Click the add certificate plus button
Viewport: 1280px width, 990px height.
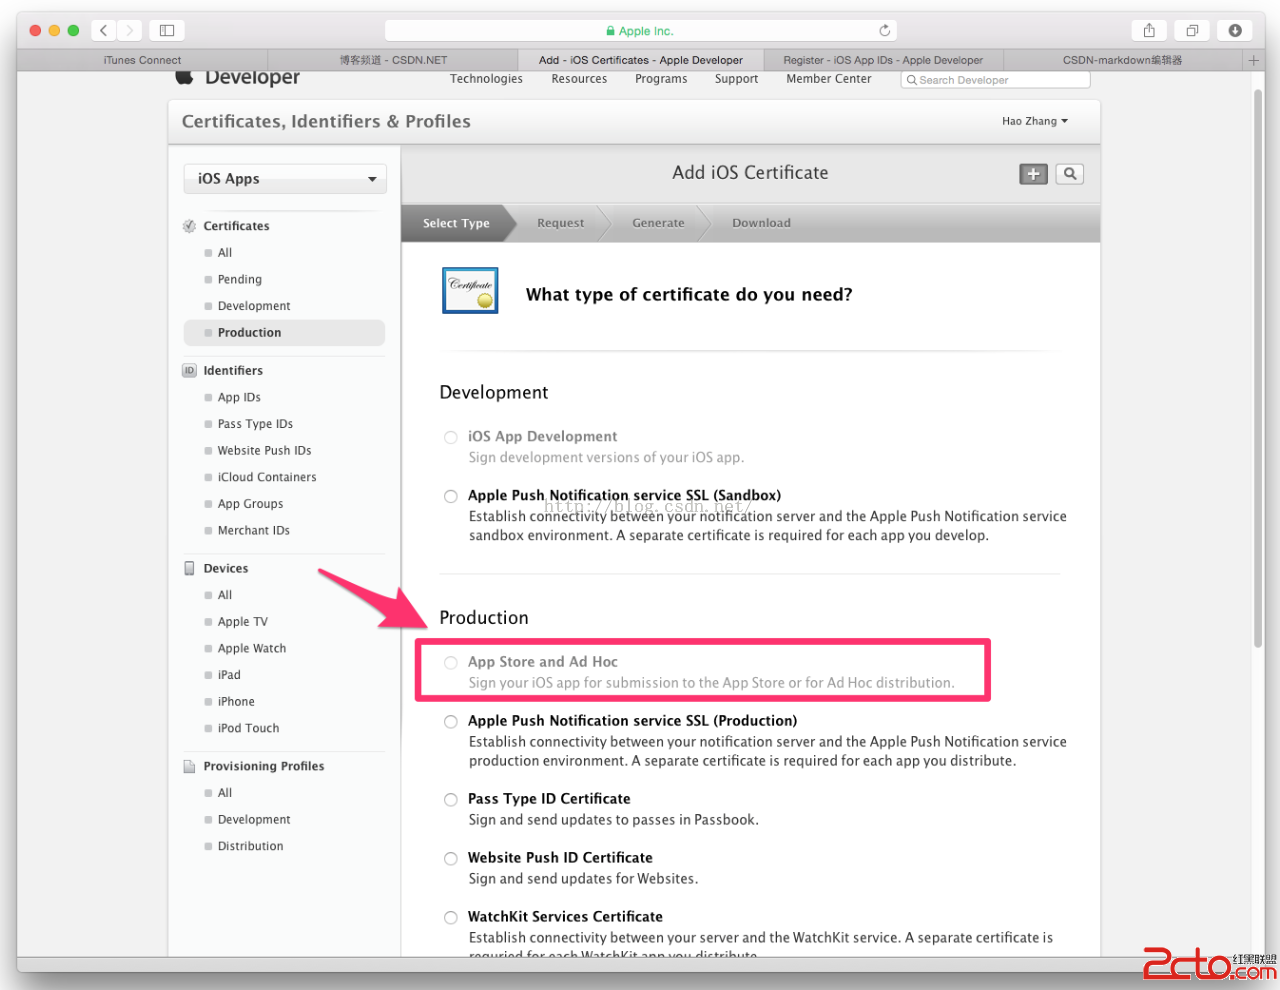pyautogui.click(x=1033, y=174)
